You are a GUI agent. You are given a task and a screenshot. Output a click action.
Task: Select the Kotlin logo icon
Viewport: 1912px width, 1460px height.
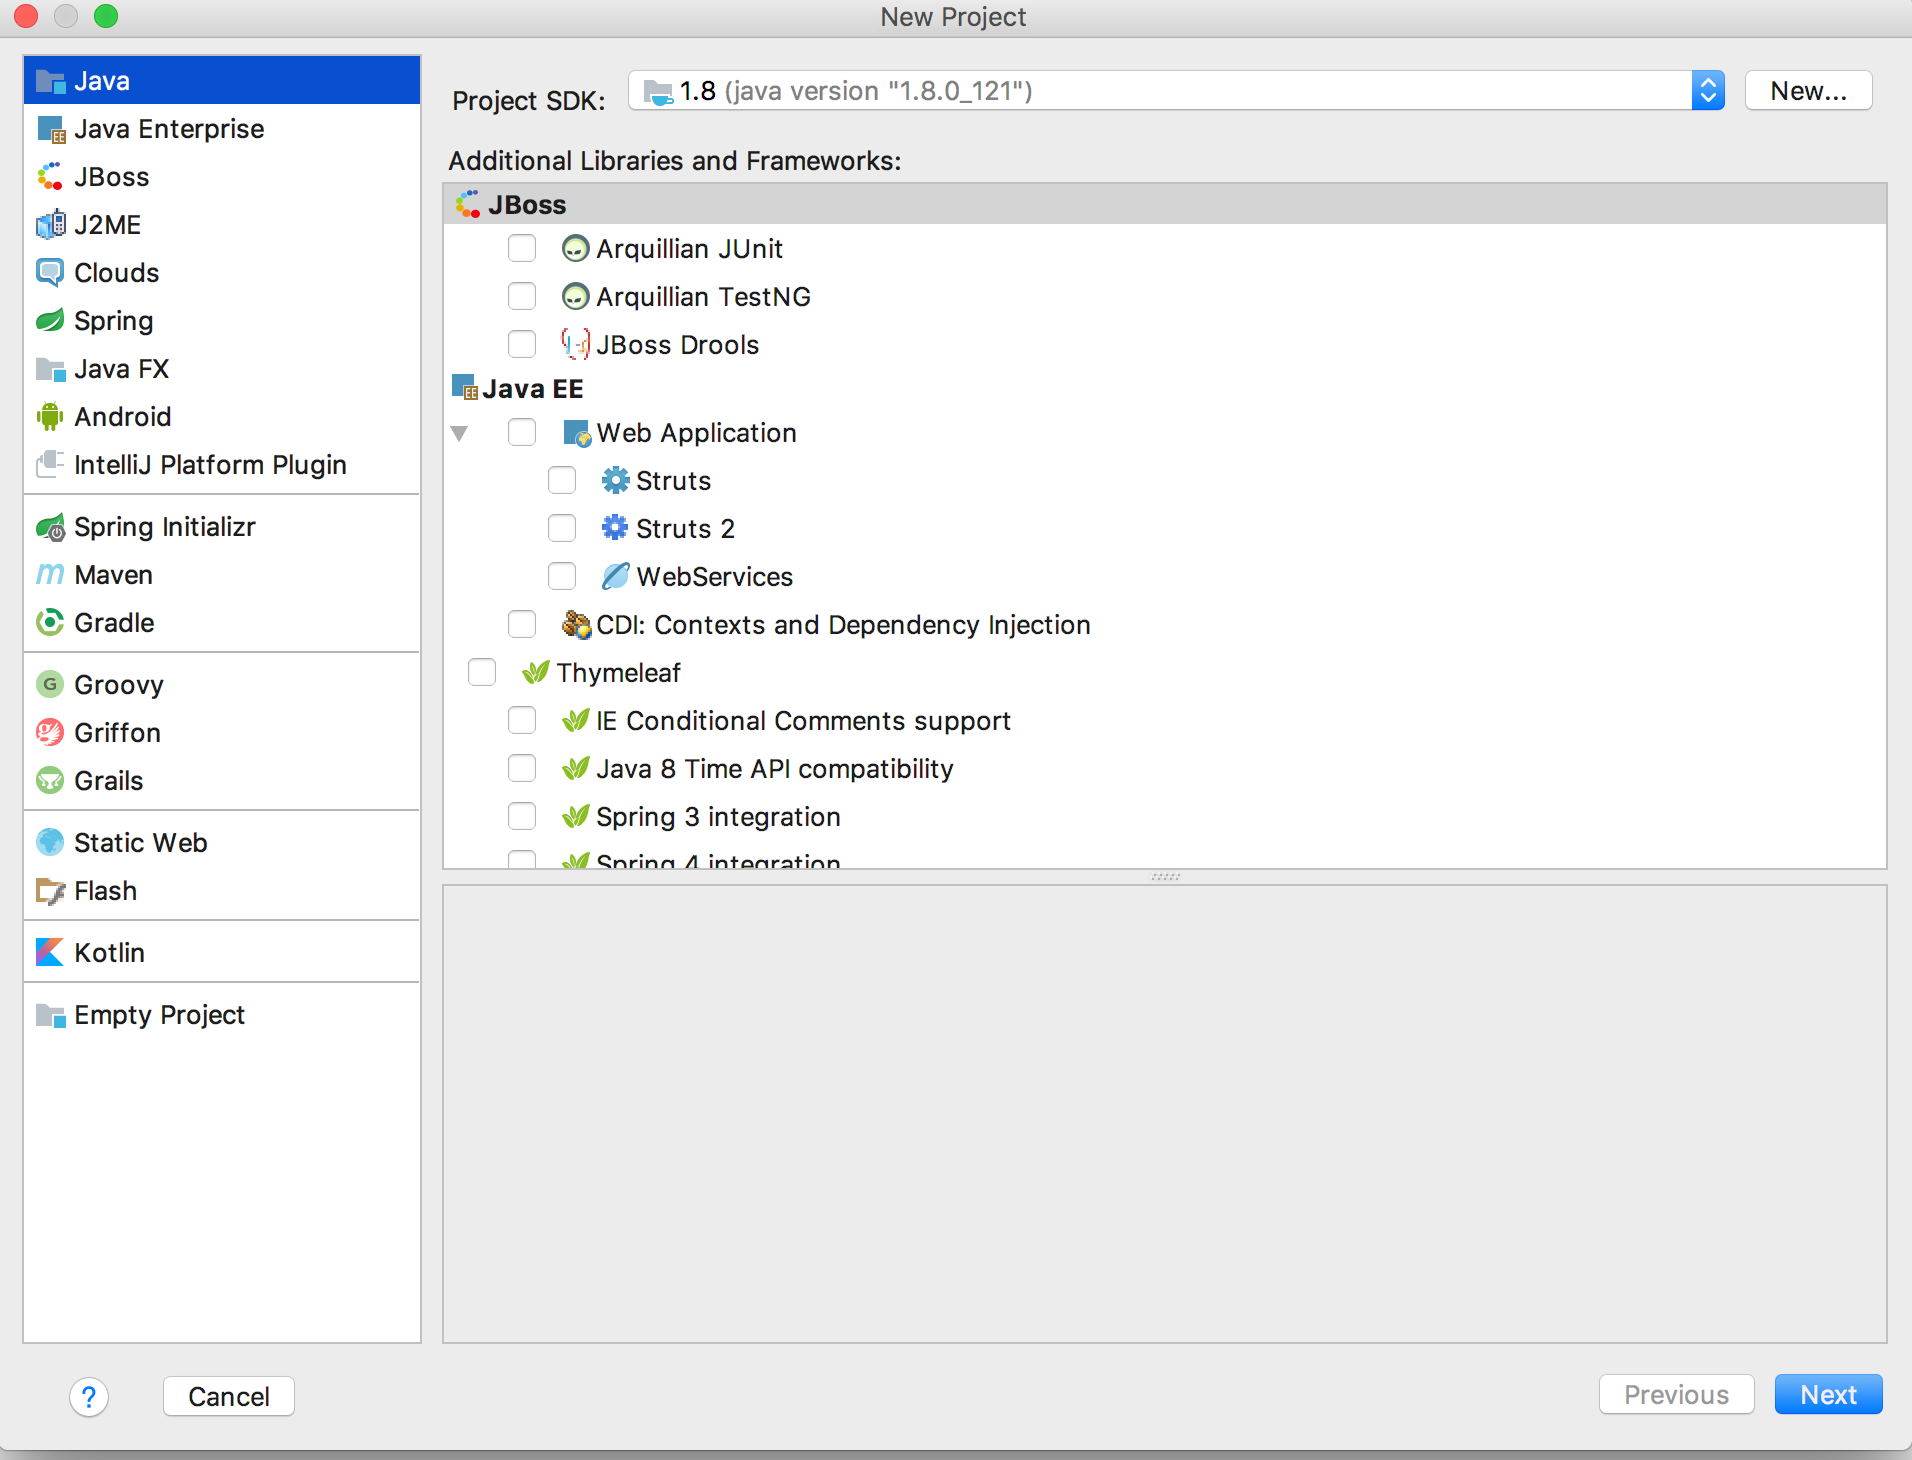(50, 953)
